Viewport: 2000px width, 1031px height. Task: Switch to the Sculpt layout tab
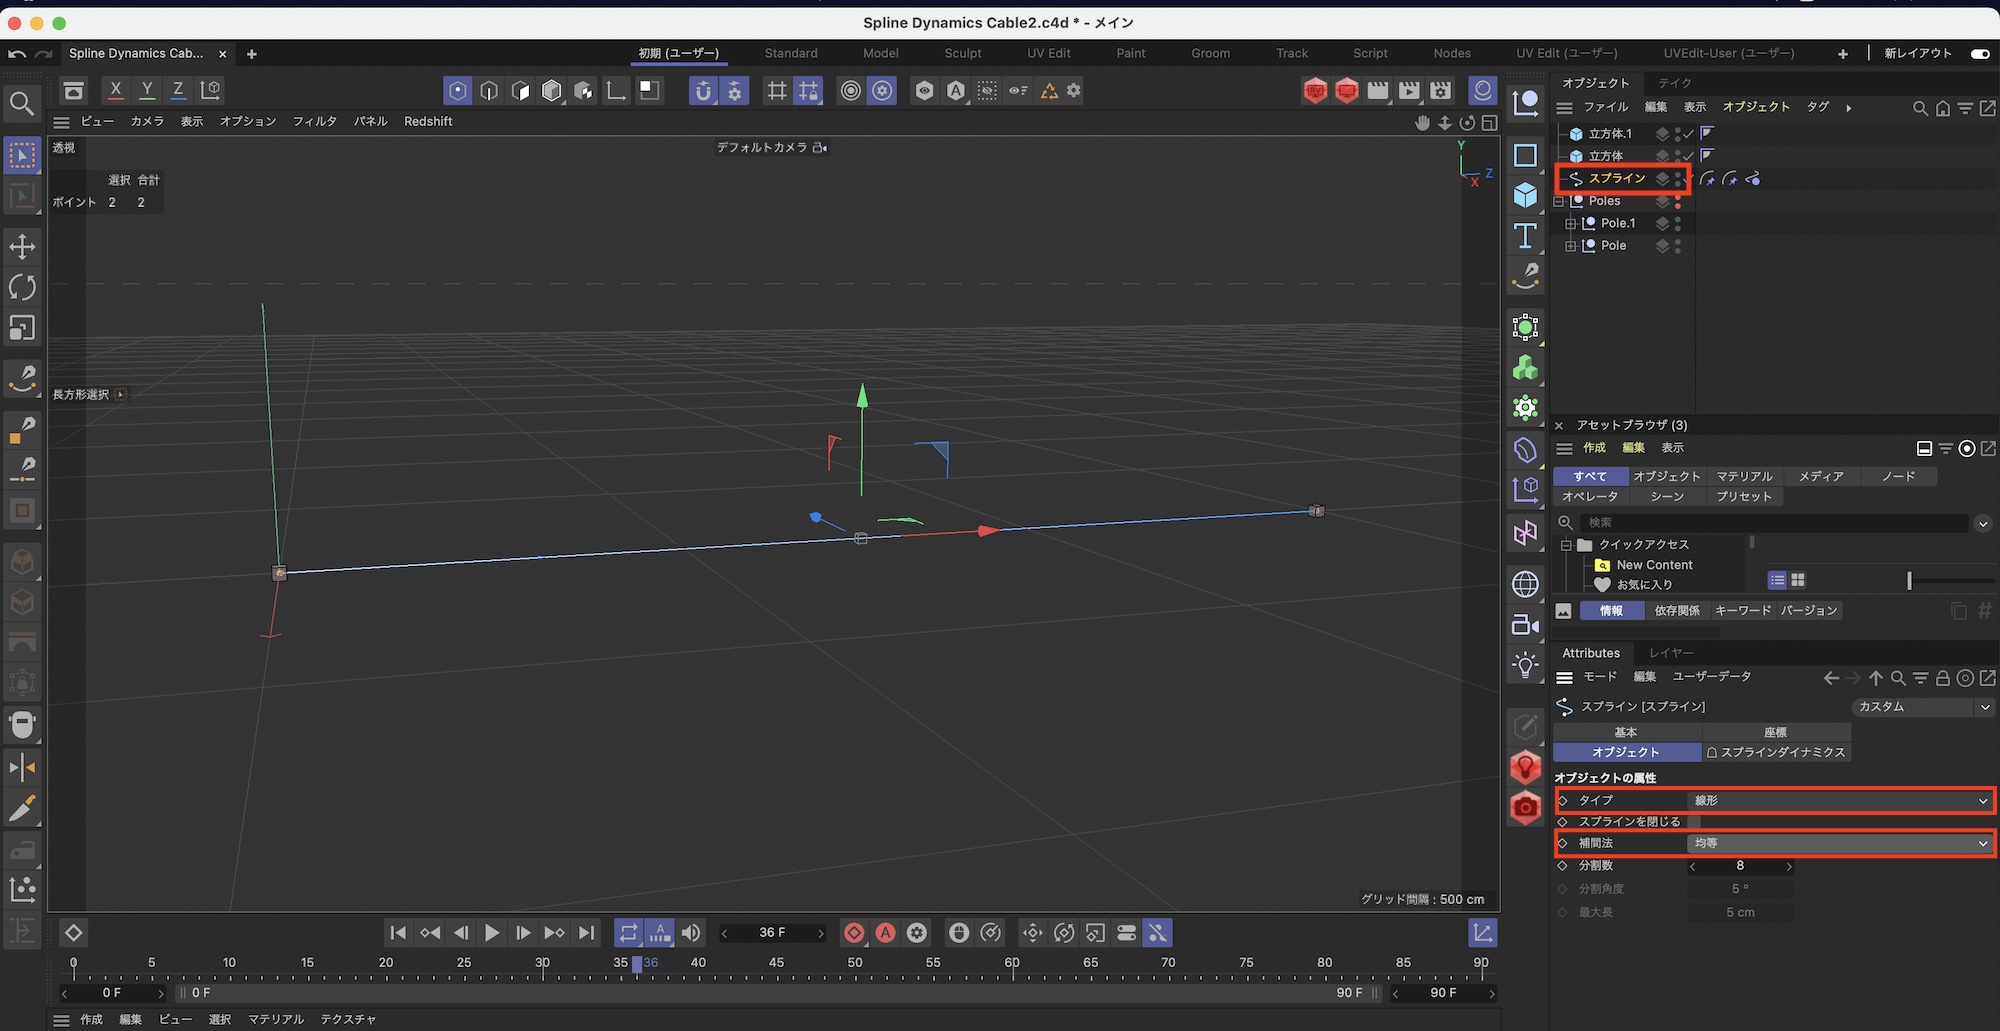[x=962, y=54]
